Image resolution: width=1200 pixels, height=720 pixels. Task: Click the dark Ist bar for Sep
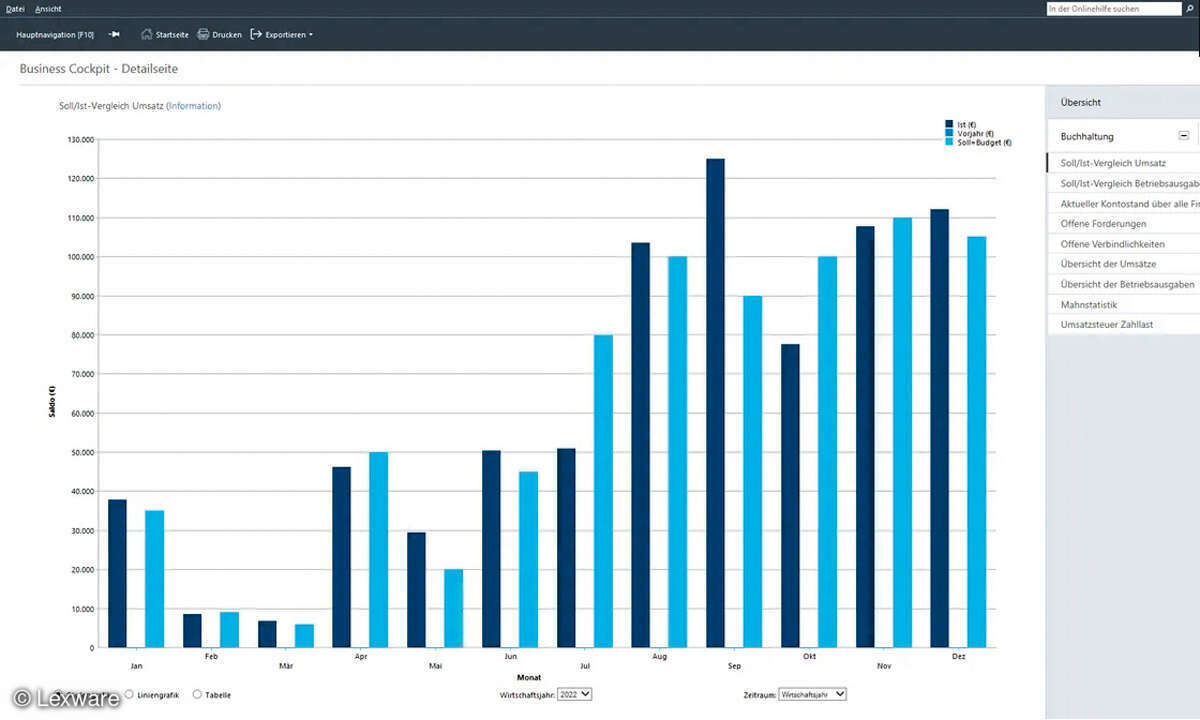[x=715, y=403]
